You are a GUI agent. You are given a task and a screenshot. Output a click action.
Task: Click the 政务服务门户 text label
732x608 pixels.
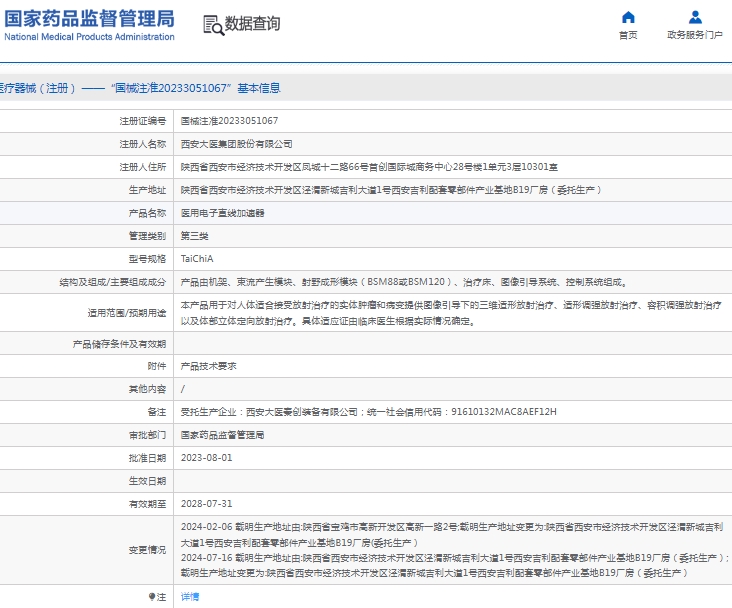pyautogui.click(x=695, y=35)
